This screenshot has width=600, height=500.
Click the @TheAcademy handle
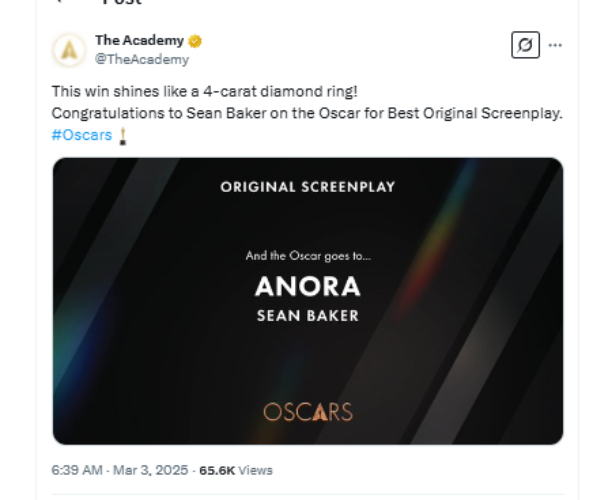point(141,60)
